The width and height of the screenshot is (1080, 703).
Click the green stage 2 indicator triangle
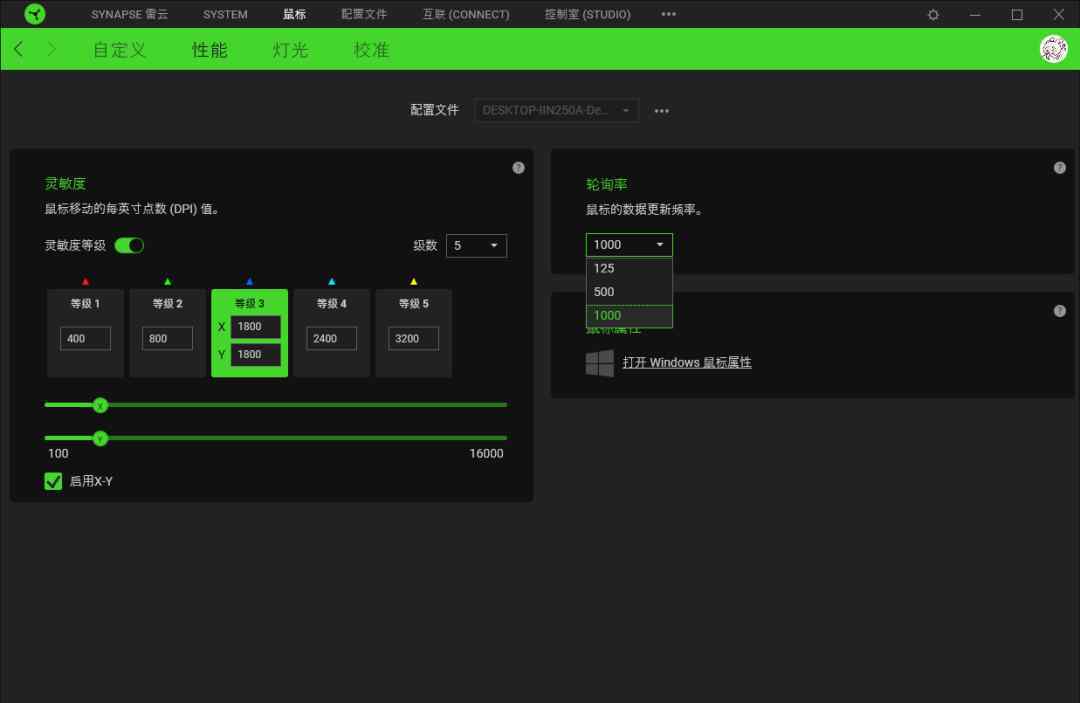pyautogui.click(x=167, y=282)
